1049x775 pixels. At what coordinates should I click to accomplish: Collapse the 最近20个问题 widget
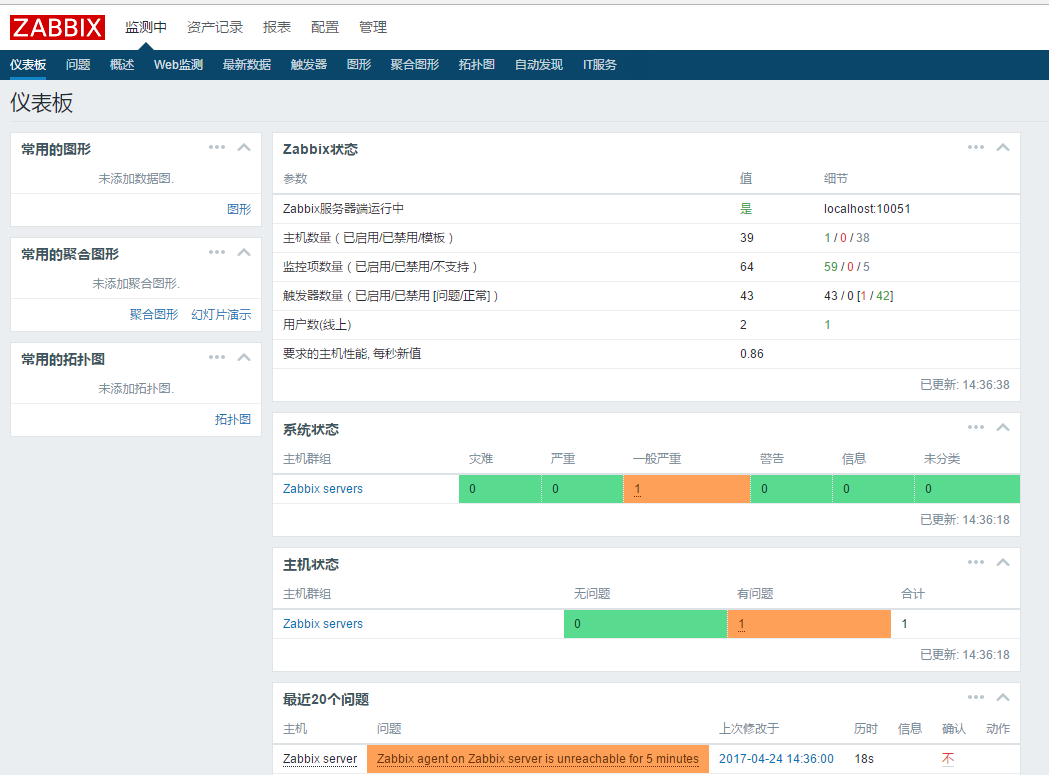[x=1003, y=697]
